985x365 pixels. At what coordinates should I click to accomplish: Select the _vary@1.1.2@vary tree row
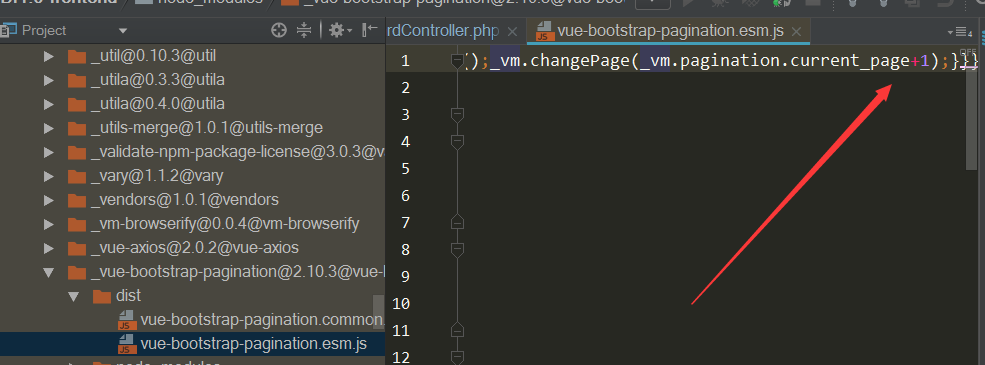tap(192, 176)
